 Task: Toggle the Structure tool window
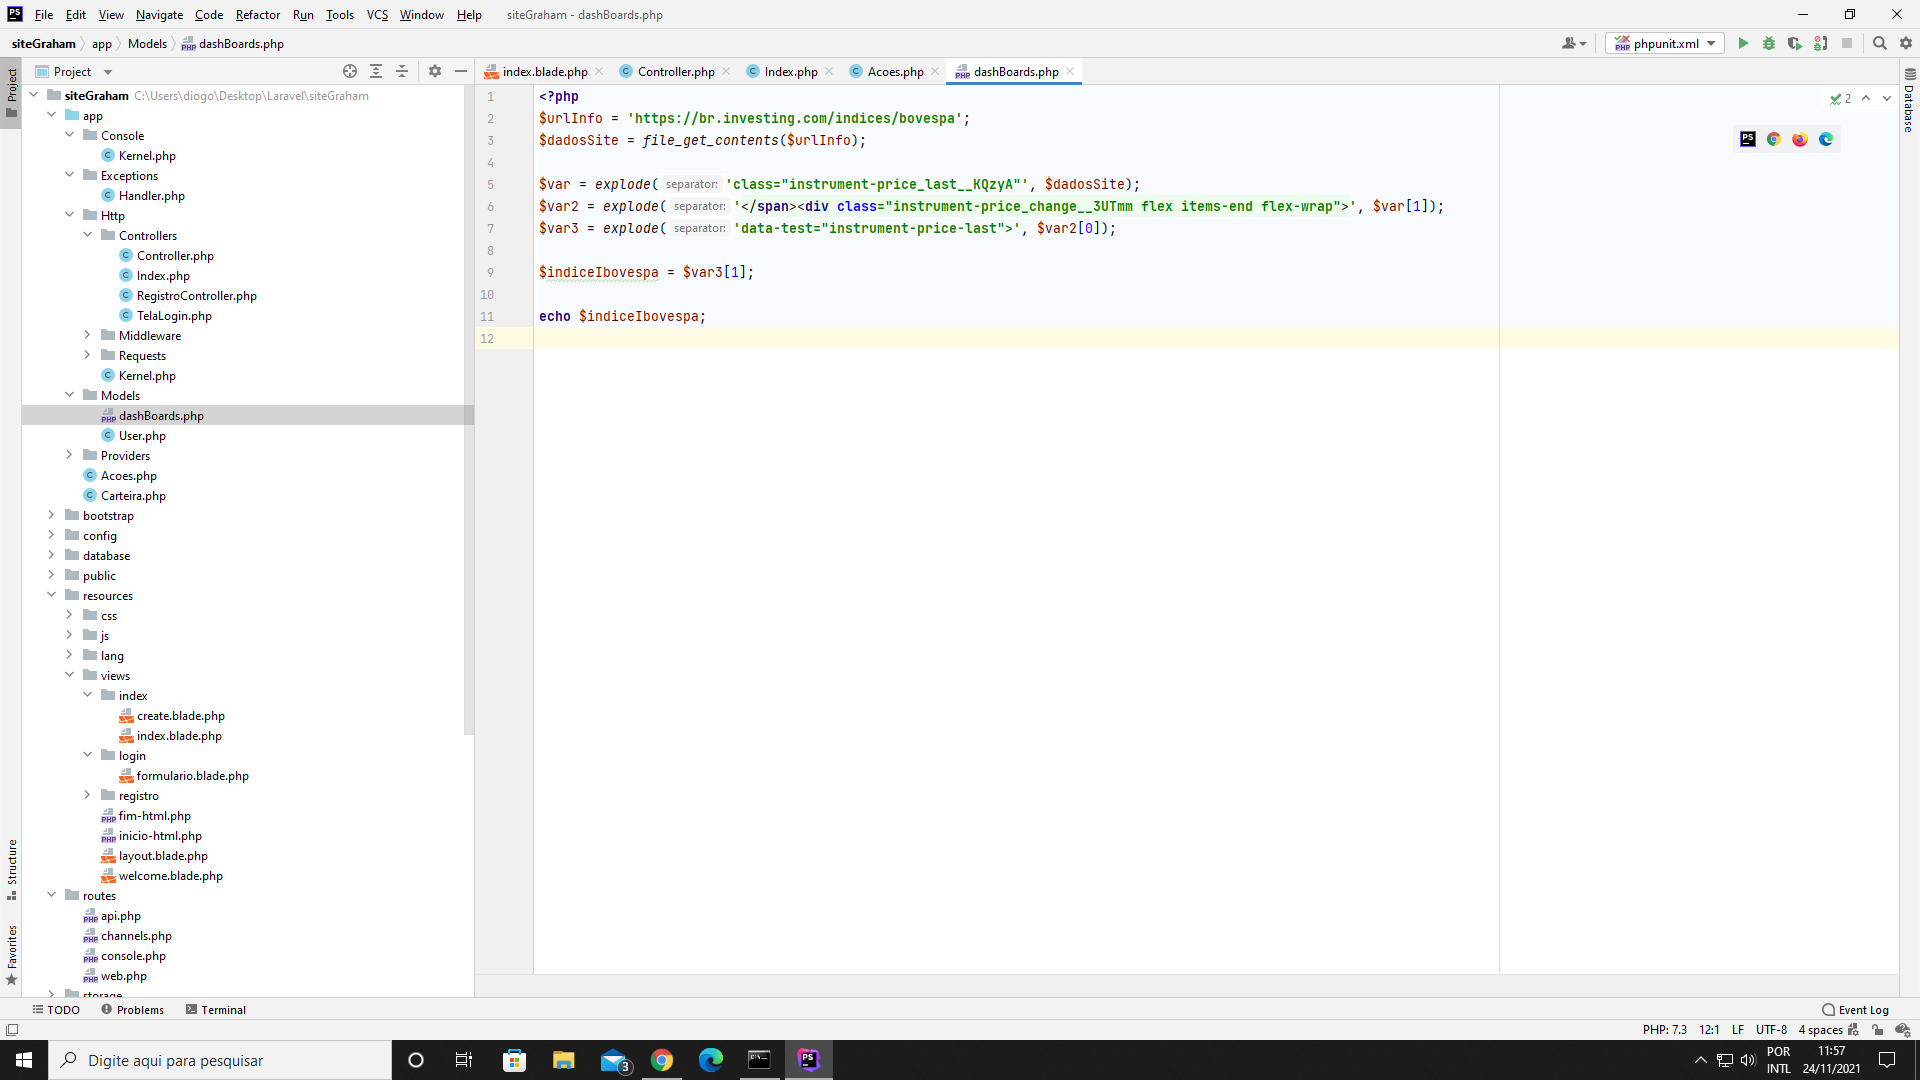point(11,868)
